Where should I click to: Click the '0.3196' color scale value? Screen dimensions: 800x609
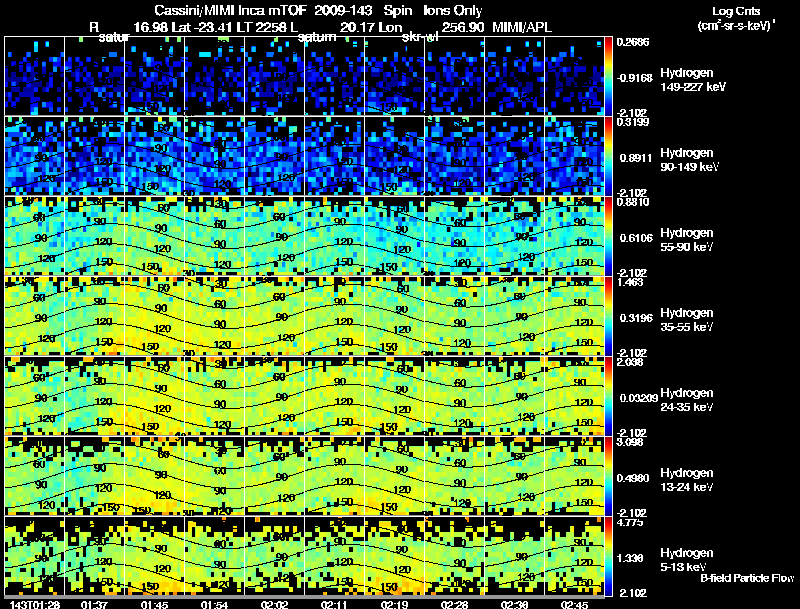[636, 318]
